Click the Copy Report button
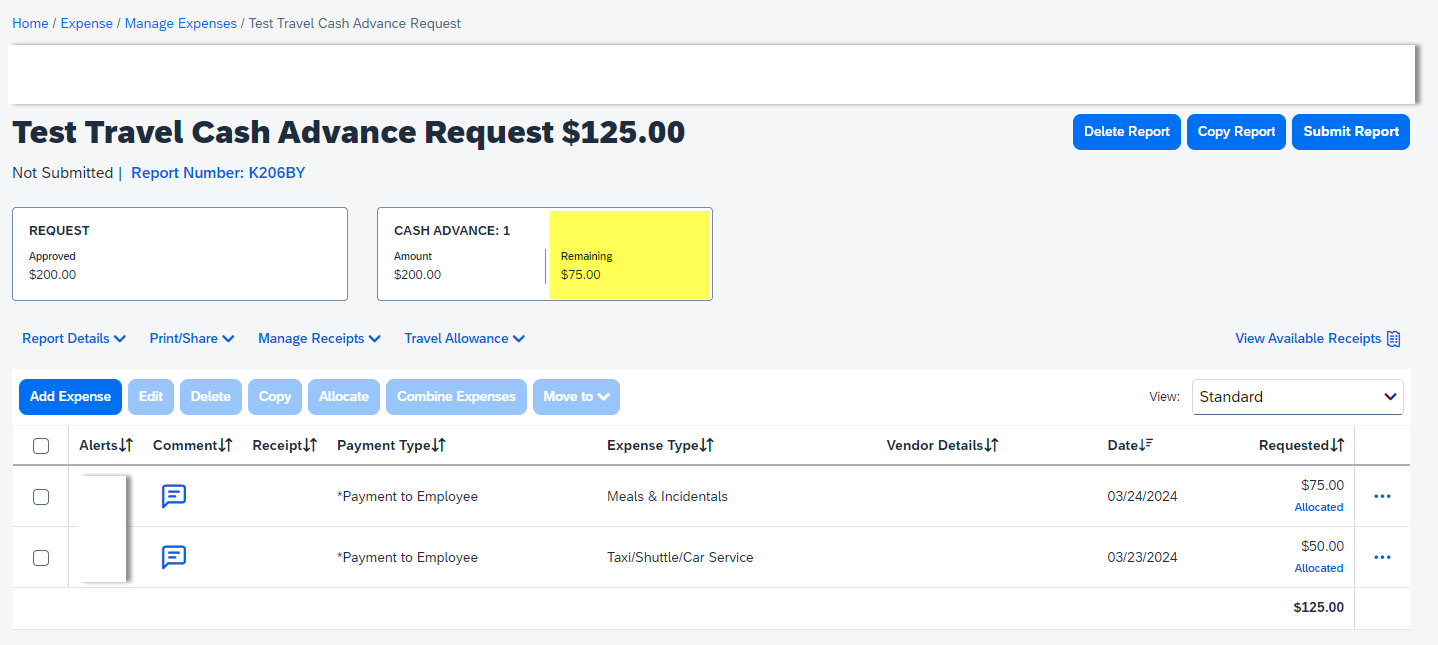 pos(1237,132)
